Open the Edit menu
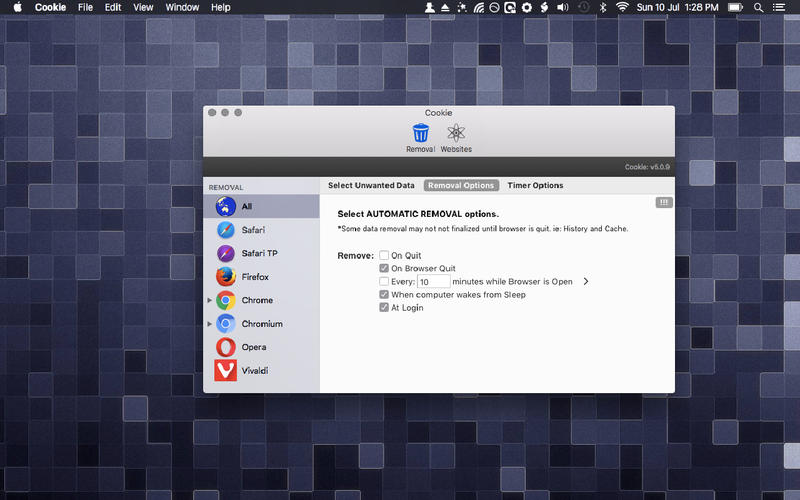The image size is (800, 500). coord(113,7)
